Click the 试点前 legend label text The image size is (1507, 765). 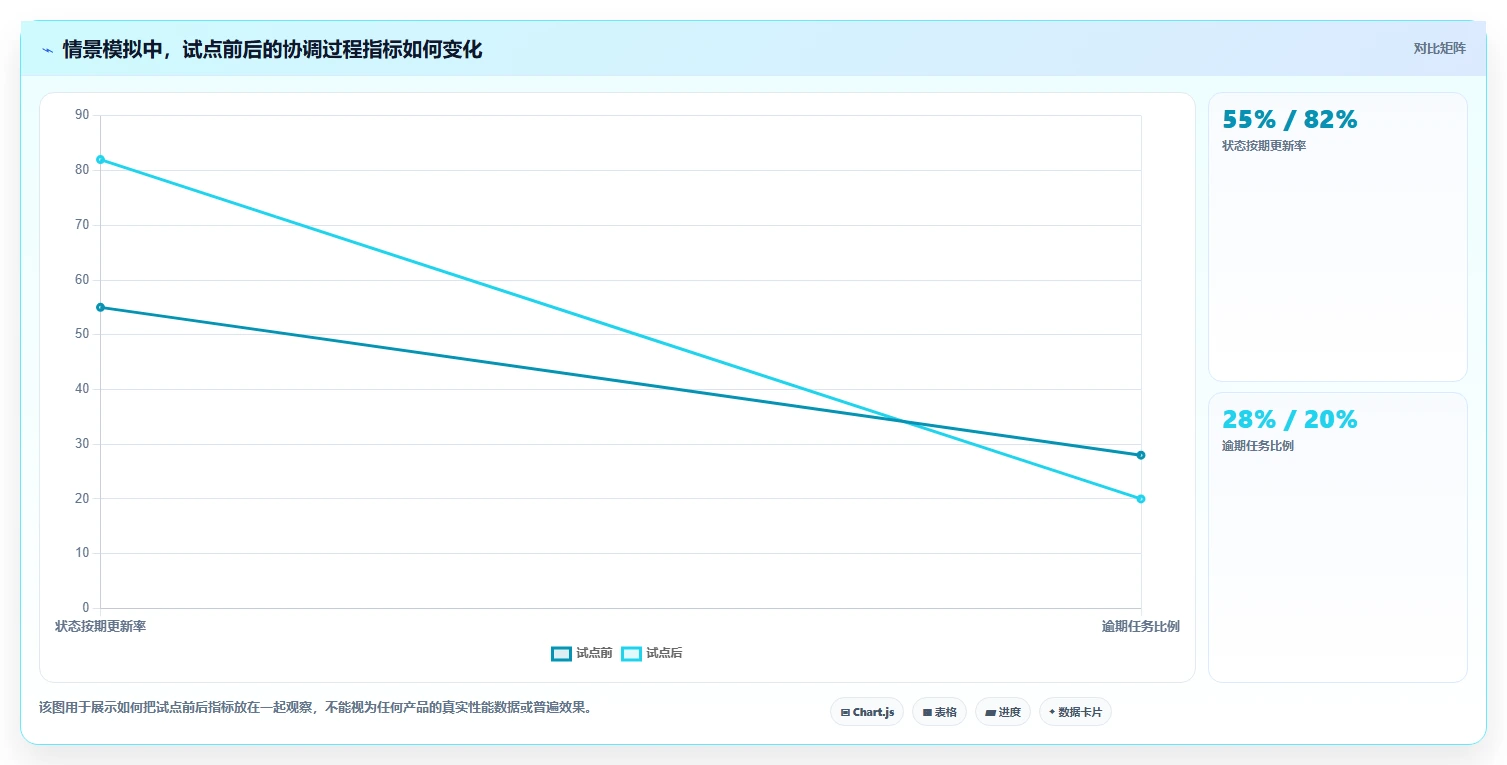click(x=594, y=654)
